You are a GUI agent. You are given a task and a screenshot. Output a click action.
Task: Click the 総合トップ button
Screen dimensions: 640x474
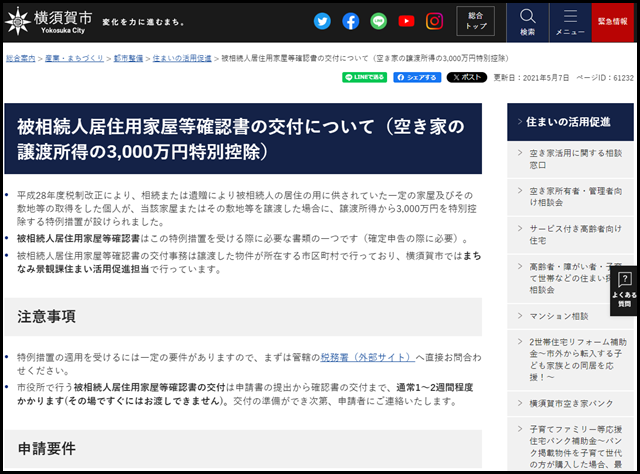tap(476, 21)
